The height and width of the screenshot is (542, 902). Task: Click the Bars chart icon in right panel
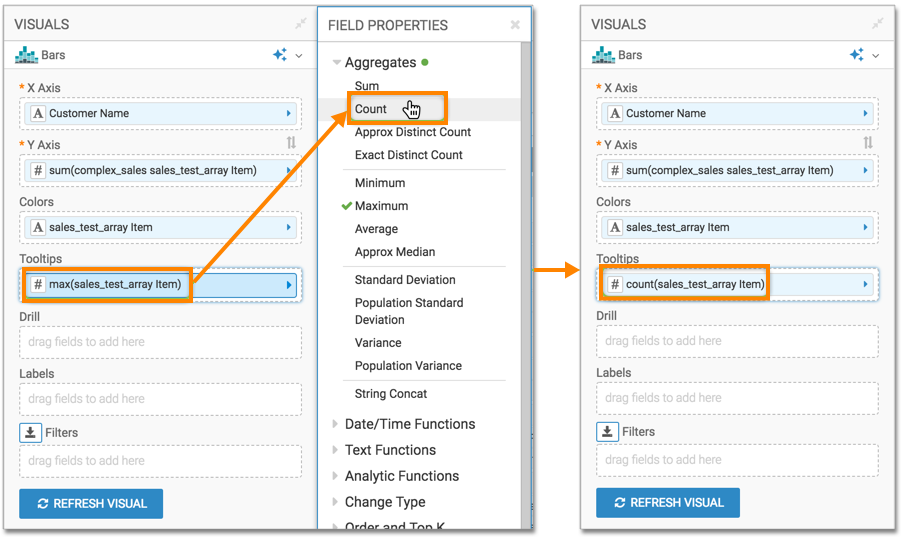(x=603, y=55)
